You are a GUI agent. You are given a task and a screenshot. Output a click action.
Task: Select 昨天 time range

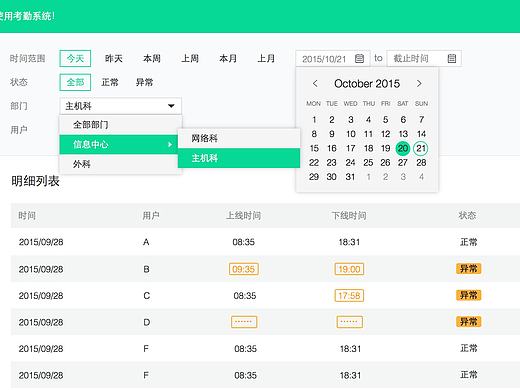coord(114,59)
